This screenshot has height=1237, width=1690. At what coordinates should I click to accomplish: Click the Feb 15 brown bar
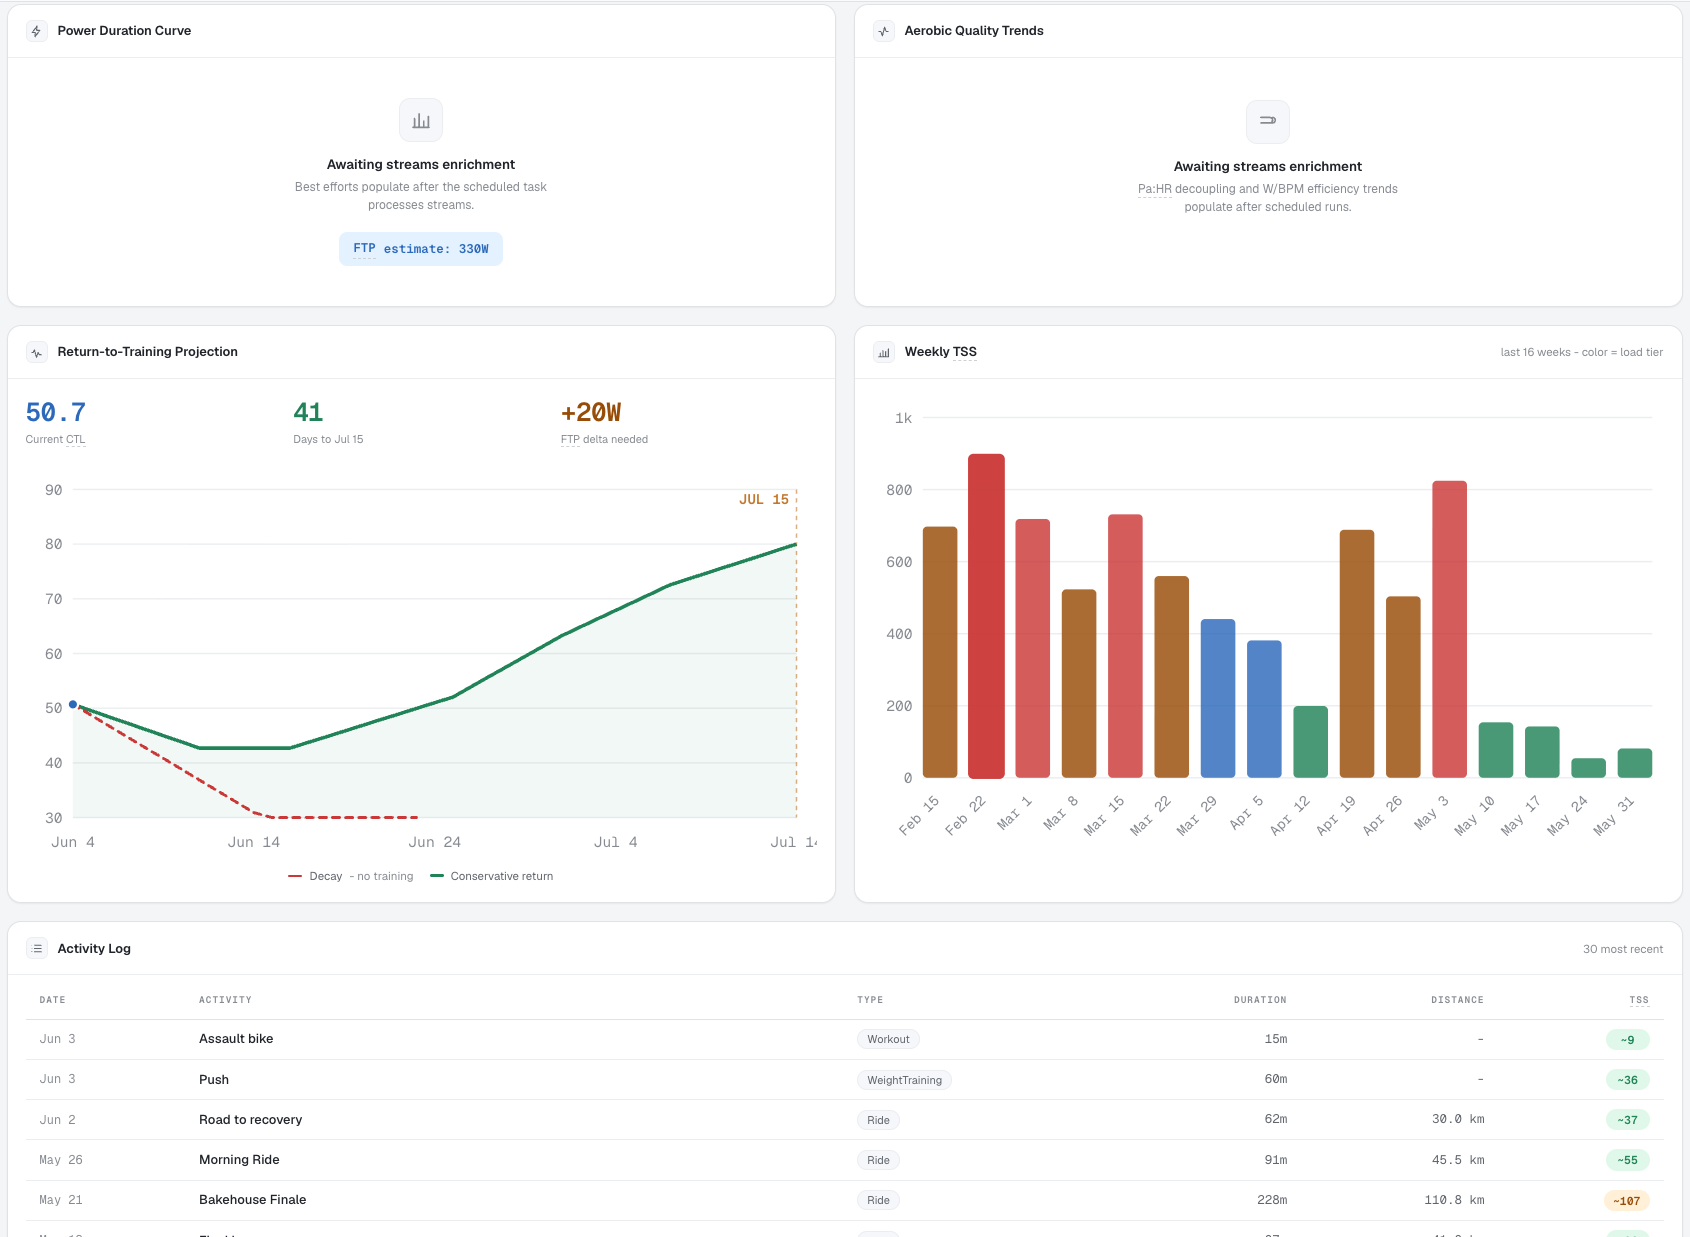[x=940, y=652]
